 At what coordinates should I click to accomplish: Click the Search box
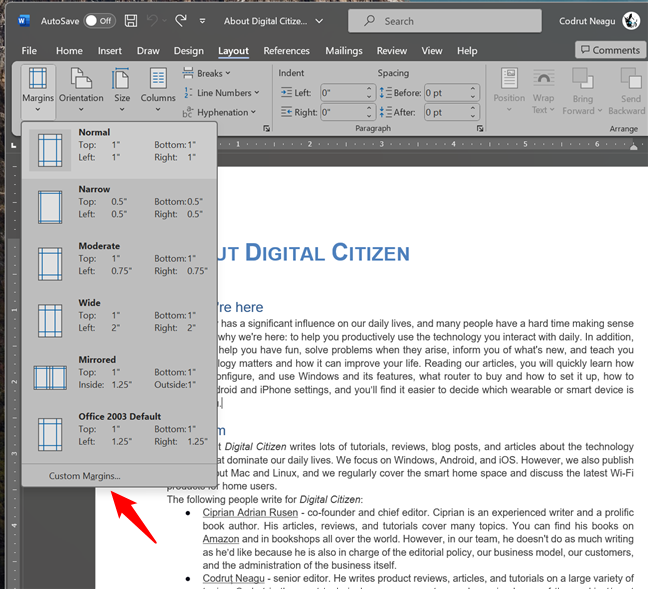[445, 21]
